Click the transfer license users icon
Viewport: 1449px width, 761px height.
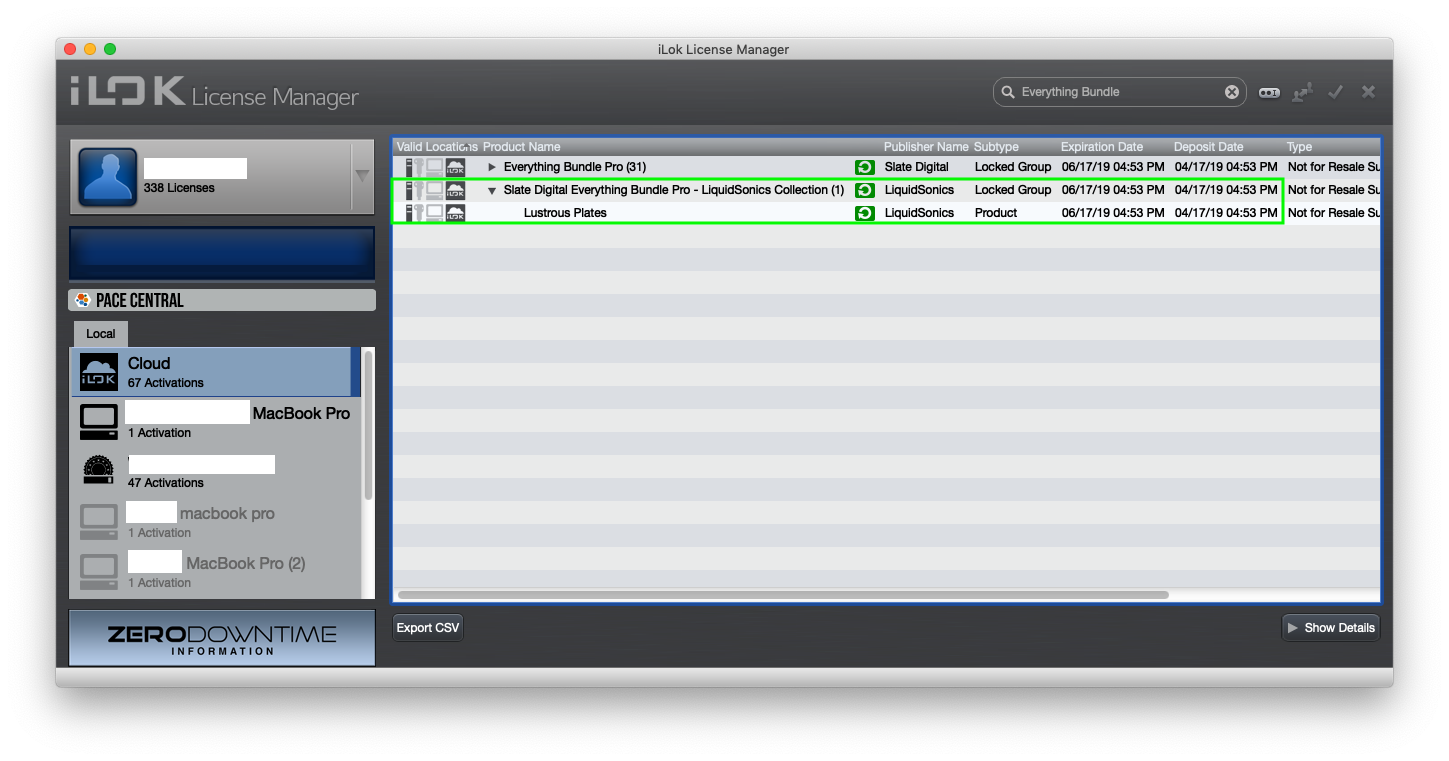point(1302,92)
